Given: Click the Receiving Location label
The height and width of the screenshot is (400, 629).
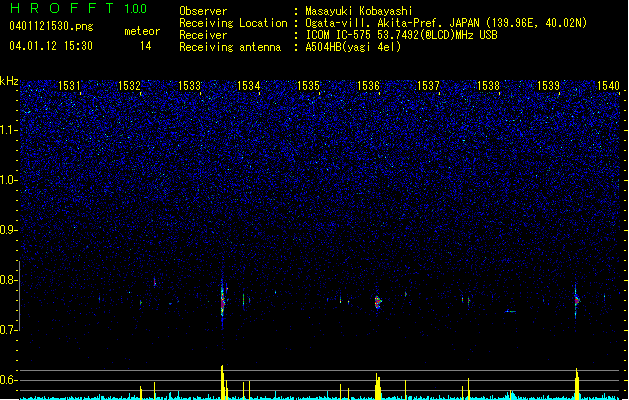Looking at the screenshot, I should point(233,23).
